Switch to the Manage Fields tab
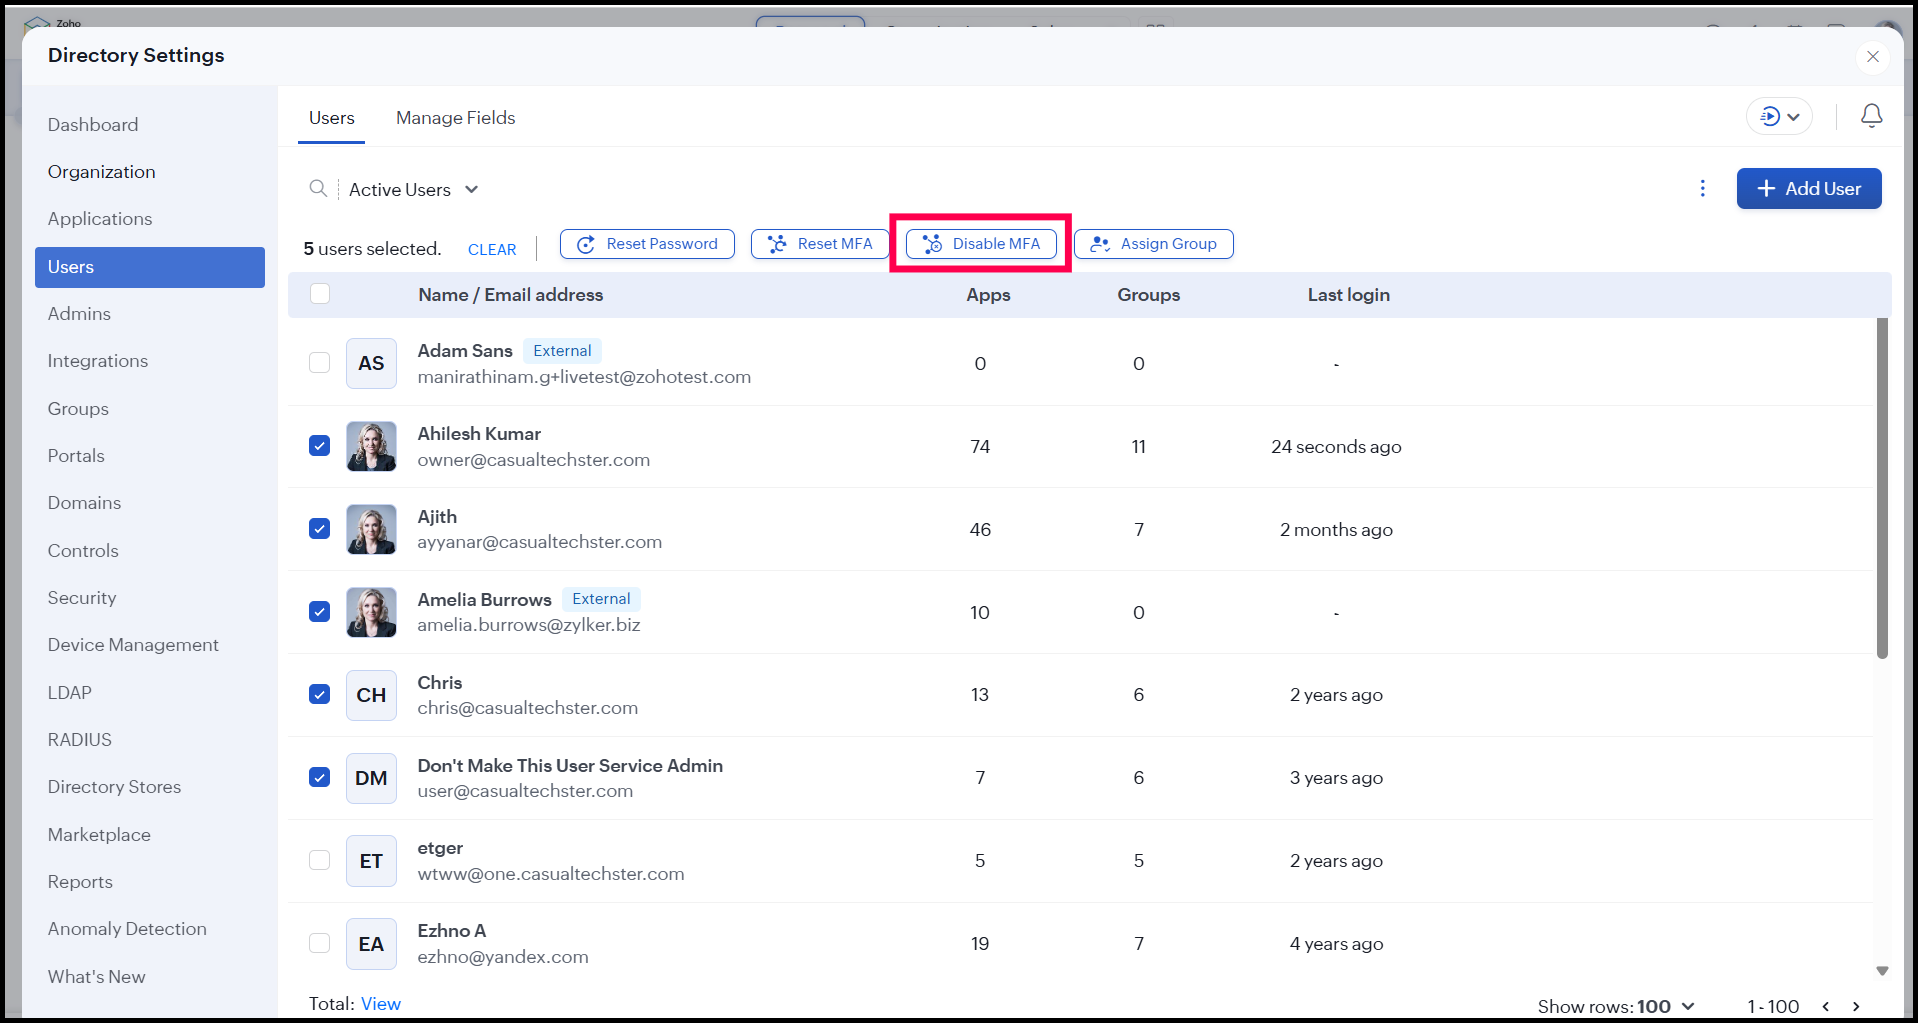This screenshot has width=1918, height=1023. pos(455,118)
